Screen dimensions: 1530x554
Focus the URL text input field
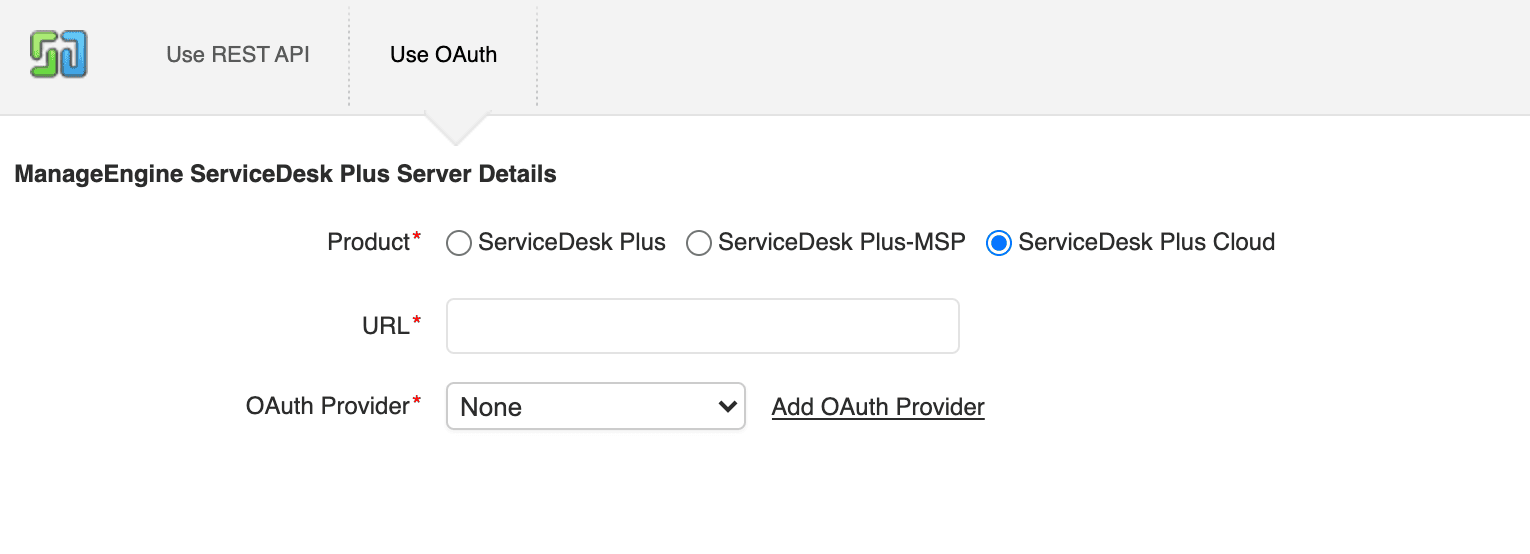(702, 326)
